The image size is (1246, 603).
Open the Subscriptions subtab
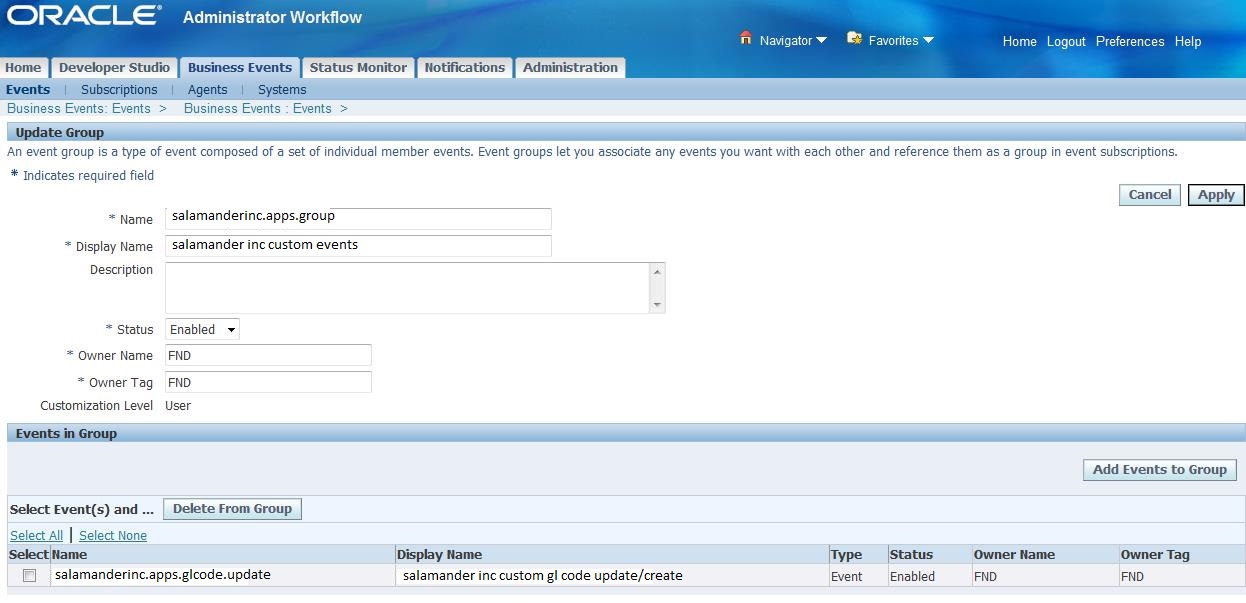(119, 89)
